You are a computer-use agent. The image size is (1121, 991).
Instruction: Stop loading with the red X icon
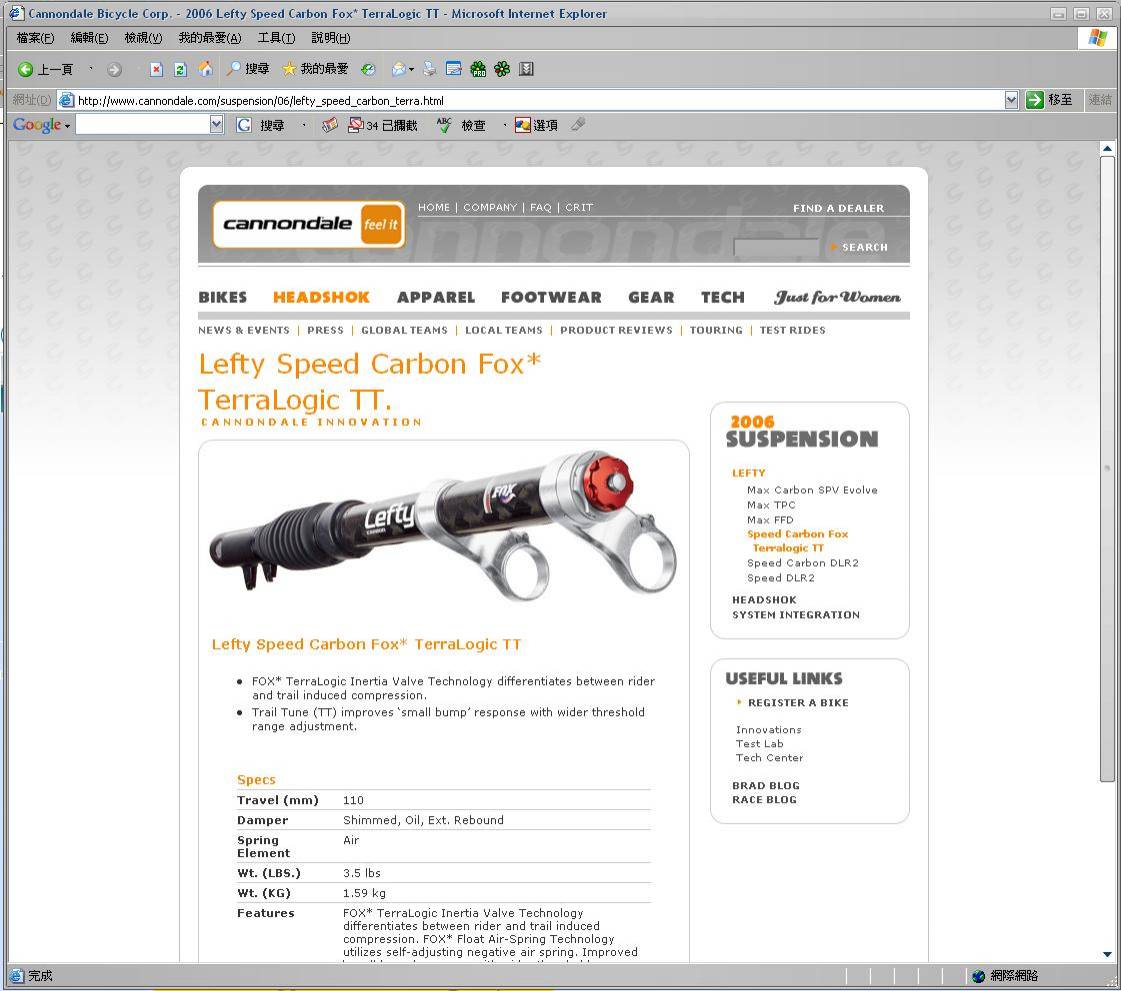156,69
